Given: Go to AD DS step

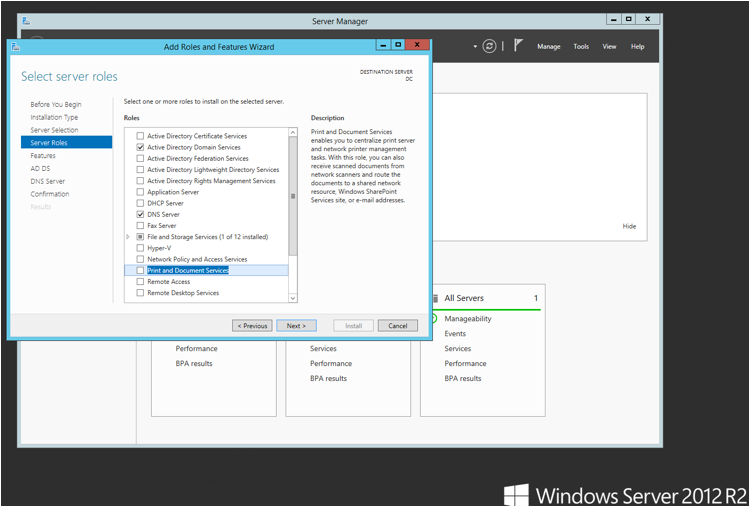Looking at the screenshot, I should click(x=40, y=168).
